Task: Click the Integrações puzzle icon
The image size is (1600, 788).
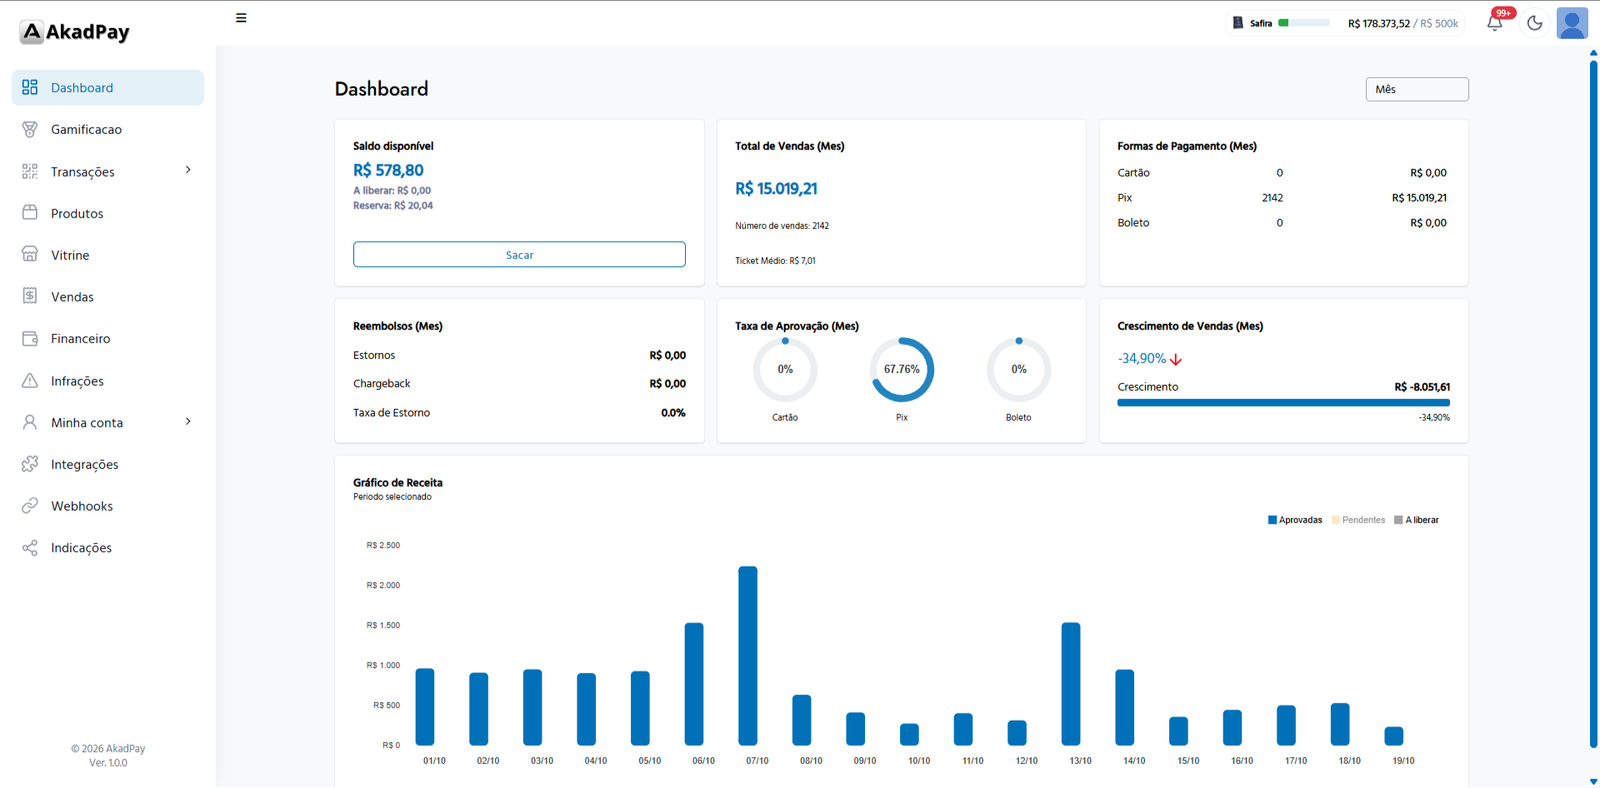Action: point(30,465)
